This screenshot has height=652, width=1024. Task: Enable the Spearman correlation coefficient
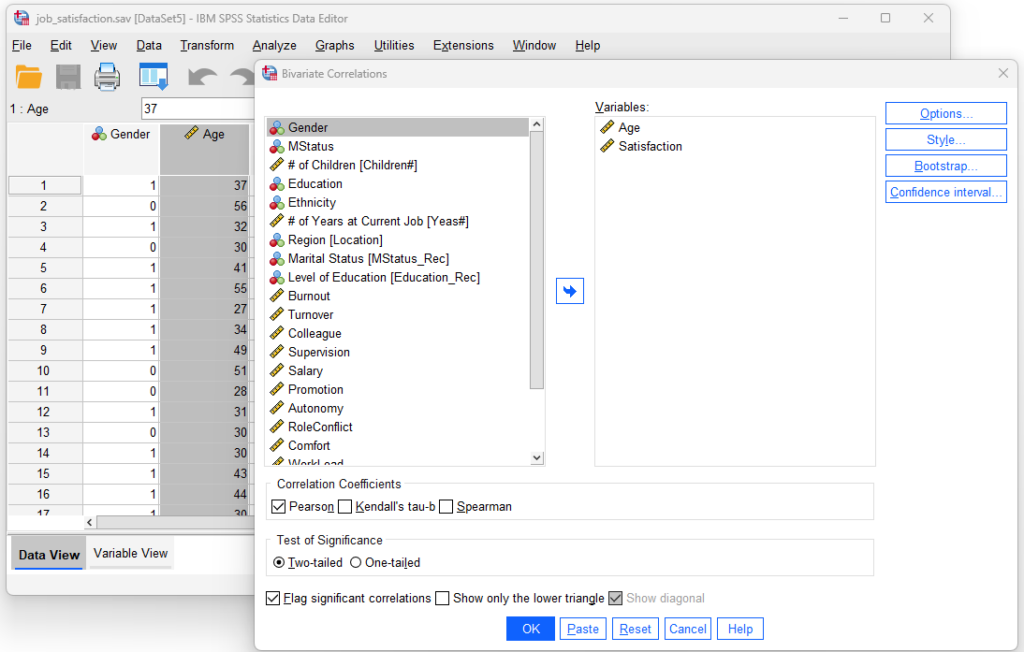pyautogui.click(x=445, y=506)
